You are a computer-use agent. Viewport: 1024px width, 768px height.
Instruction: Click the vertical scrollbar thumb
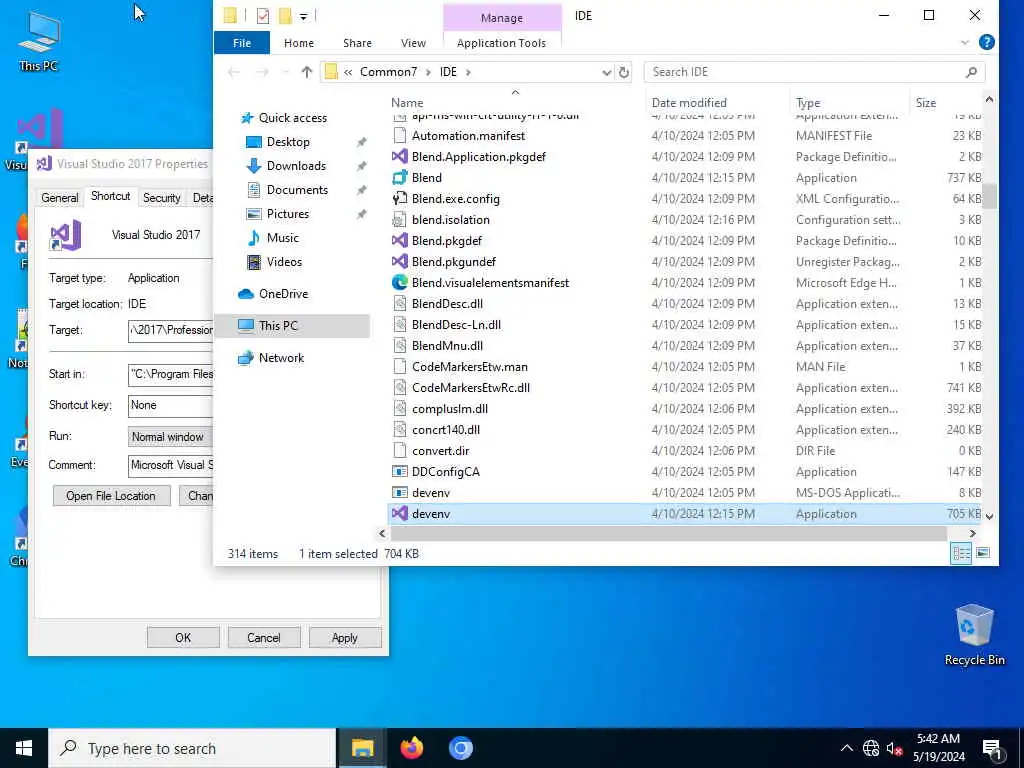pyautogui.click(x=989, y=196)
